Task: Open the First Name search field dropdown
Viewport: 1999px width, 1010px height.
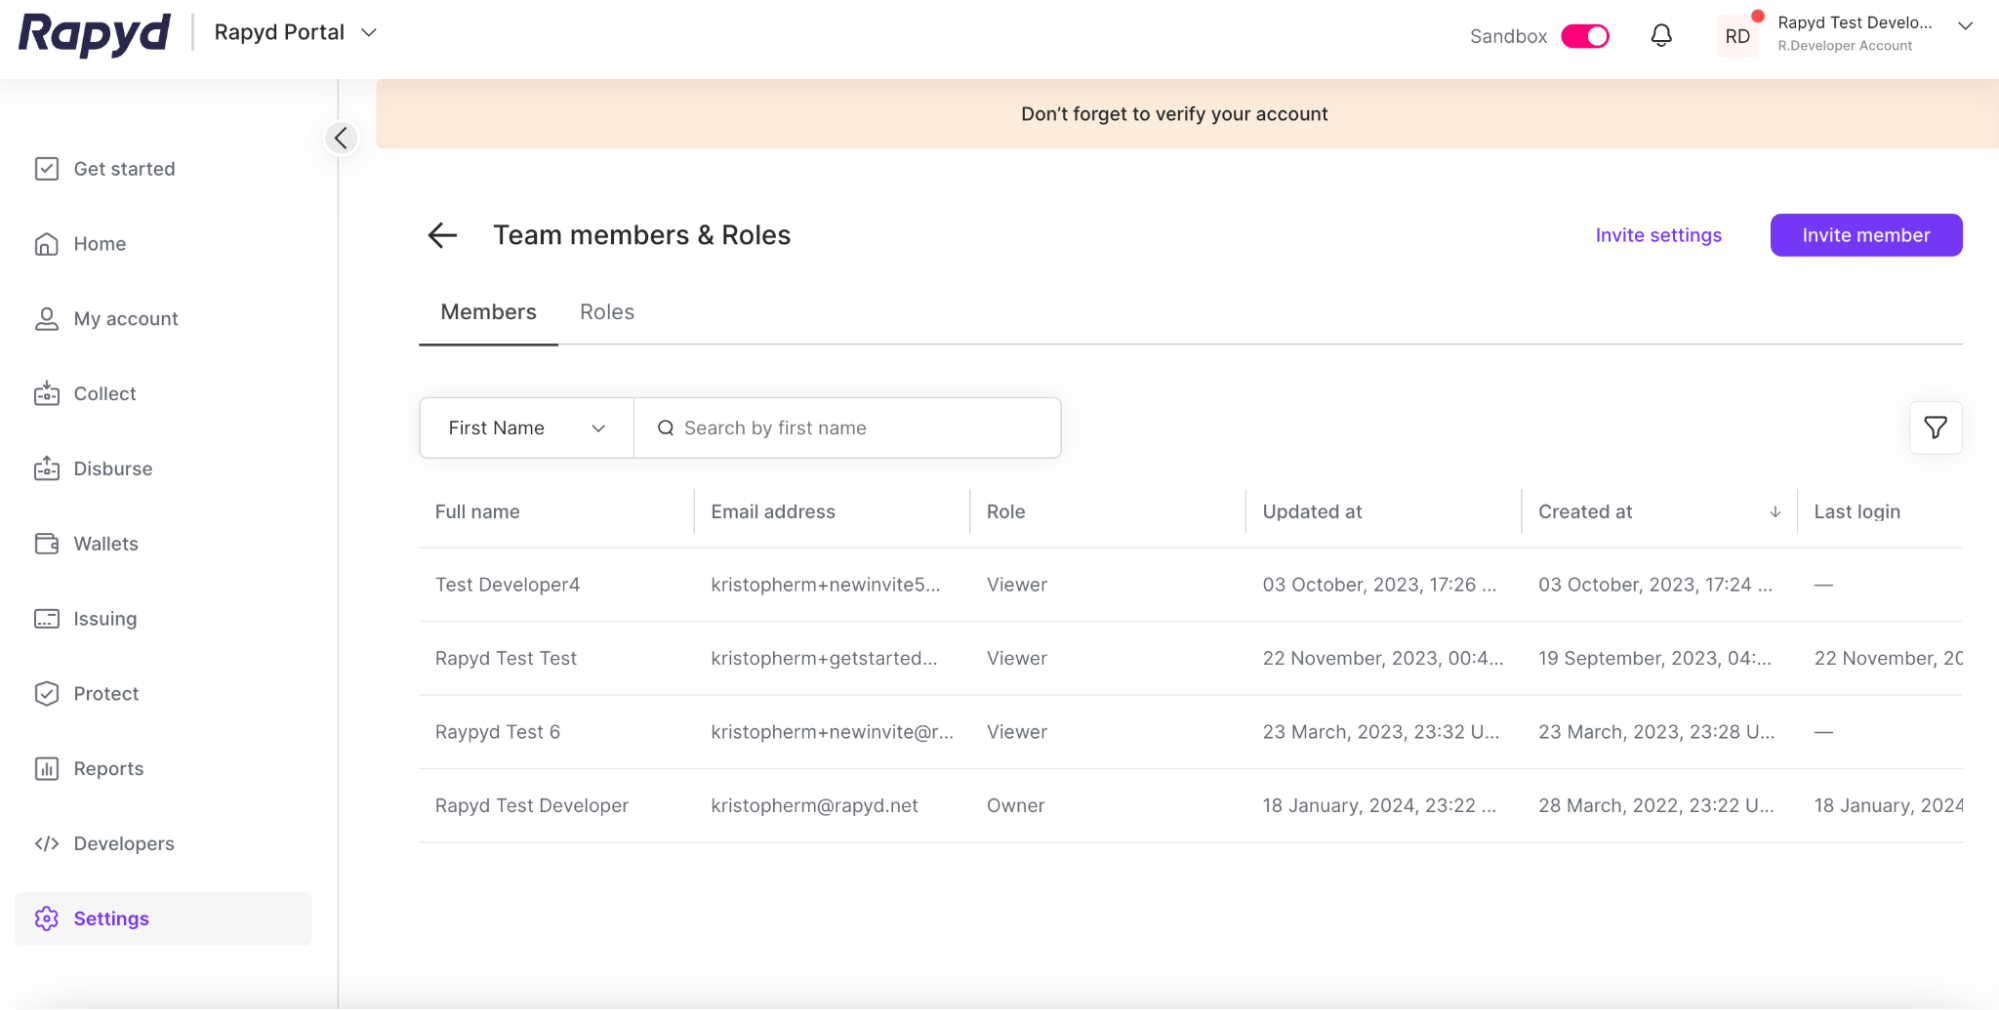Action: pyautogui.click(x=526, y=428)
